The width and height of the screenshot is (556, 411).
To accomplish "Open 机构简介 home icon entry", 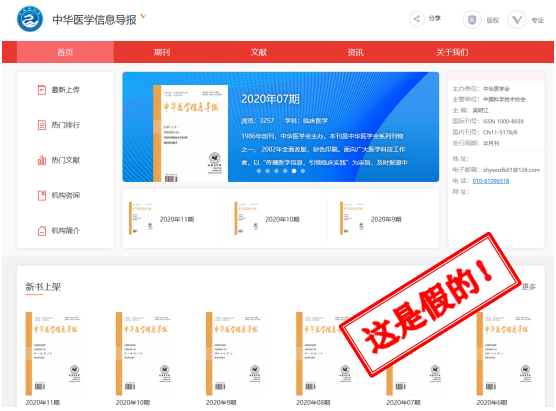I will [x=59, y=231].
